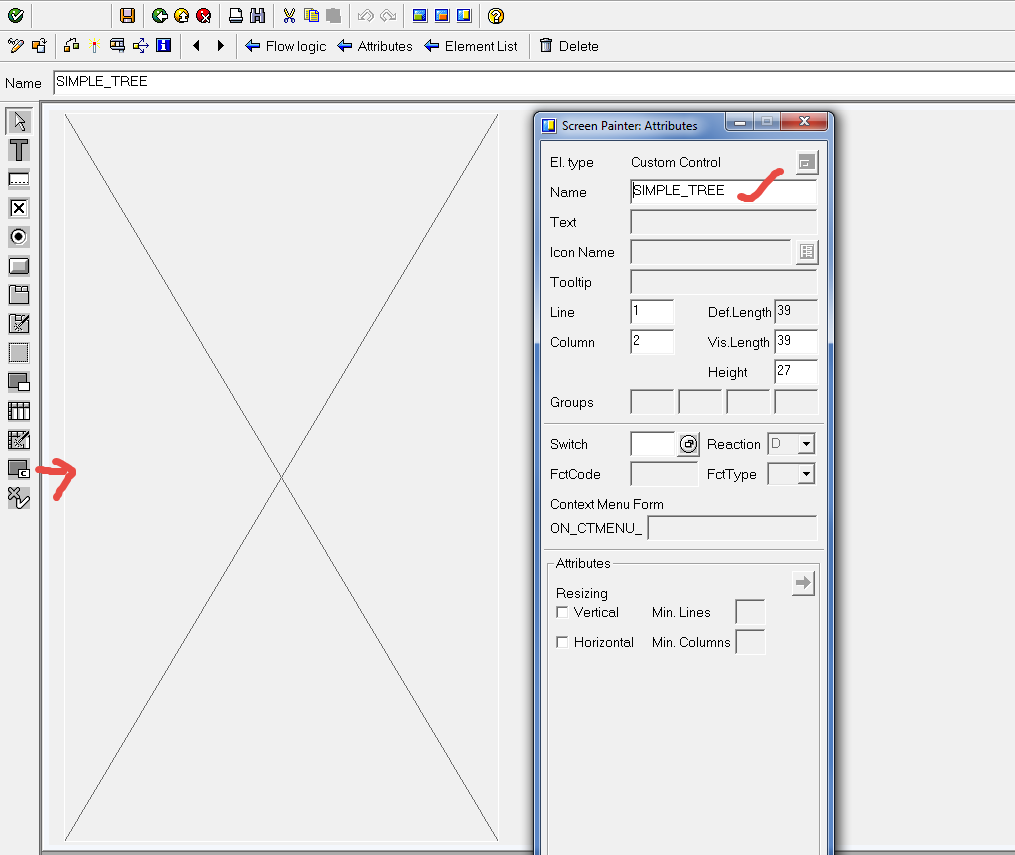Click the Save icon in the toolbar
This screenshot has width=1015, height=855.
click(127, 15)
